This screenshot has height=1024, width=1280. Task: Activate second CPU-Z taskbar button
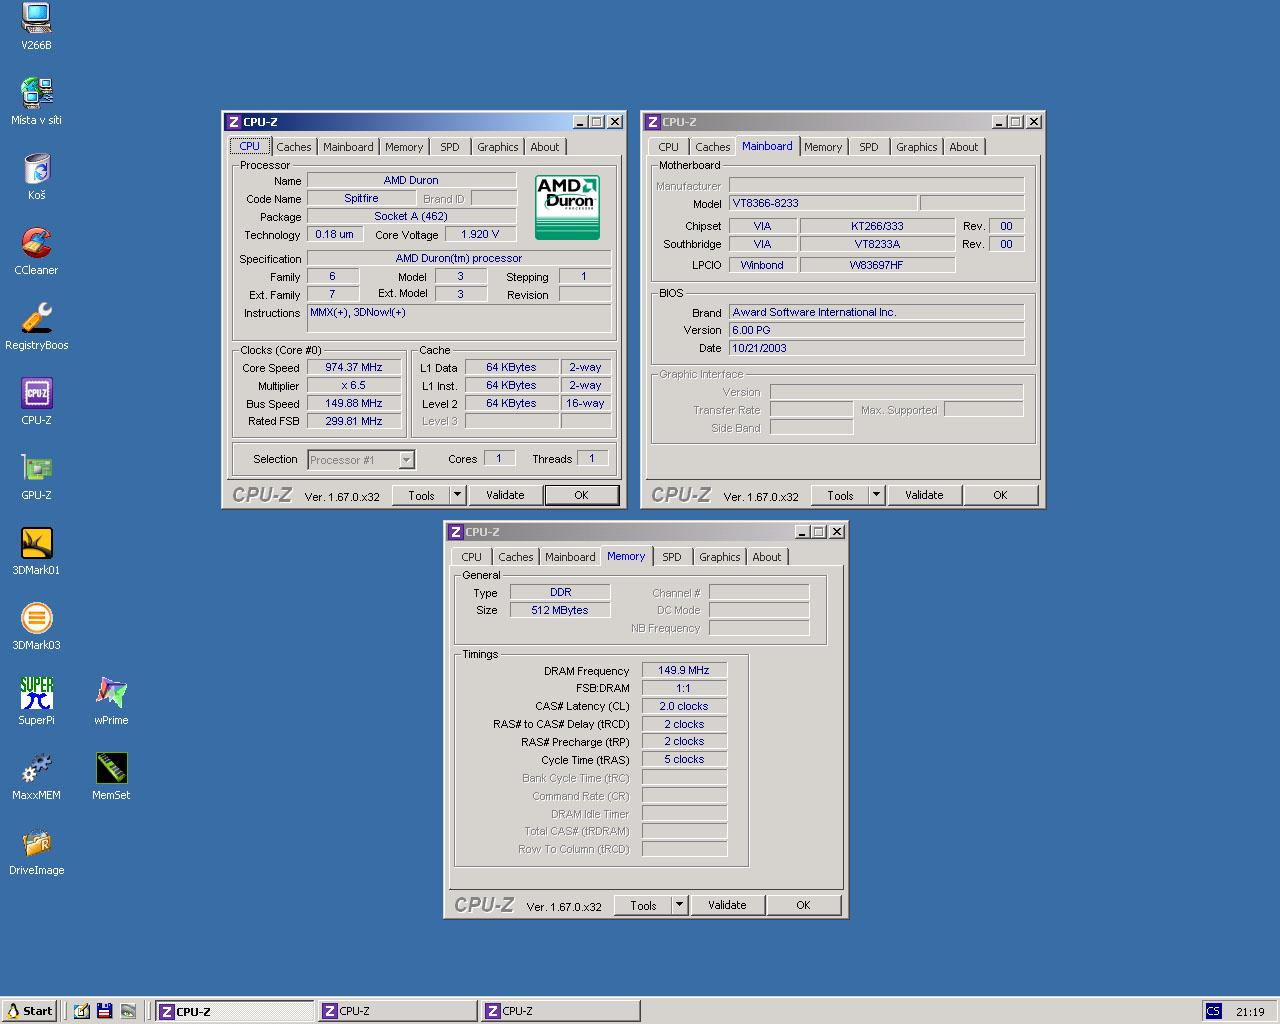coord(398,1011)
